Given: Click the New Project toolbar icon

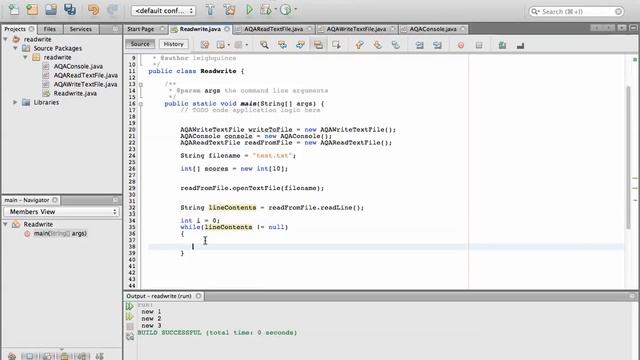Looking at the screenshot, I should tap(32, 10).
